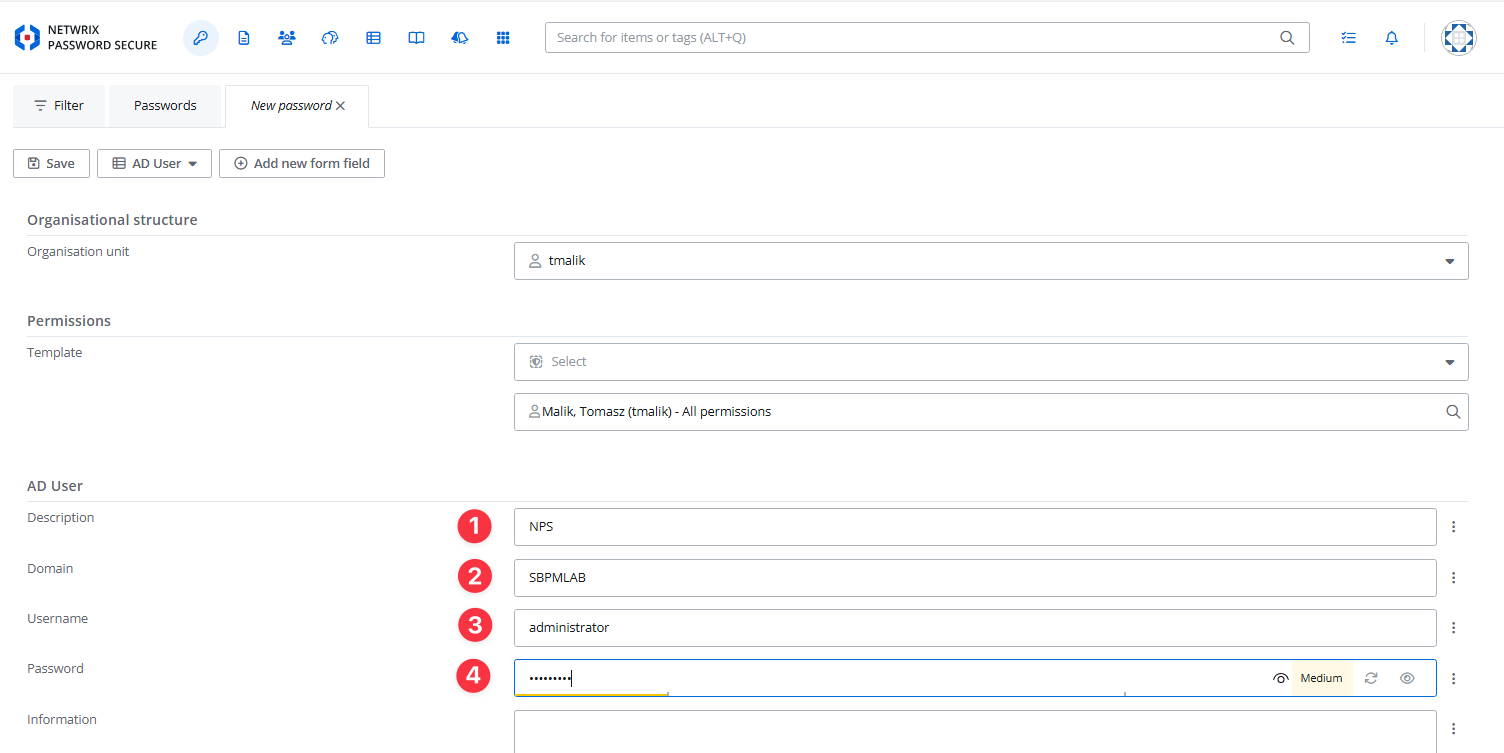Click Add new form field button

click(x=301, y=164)
